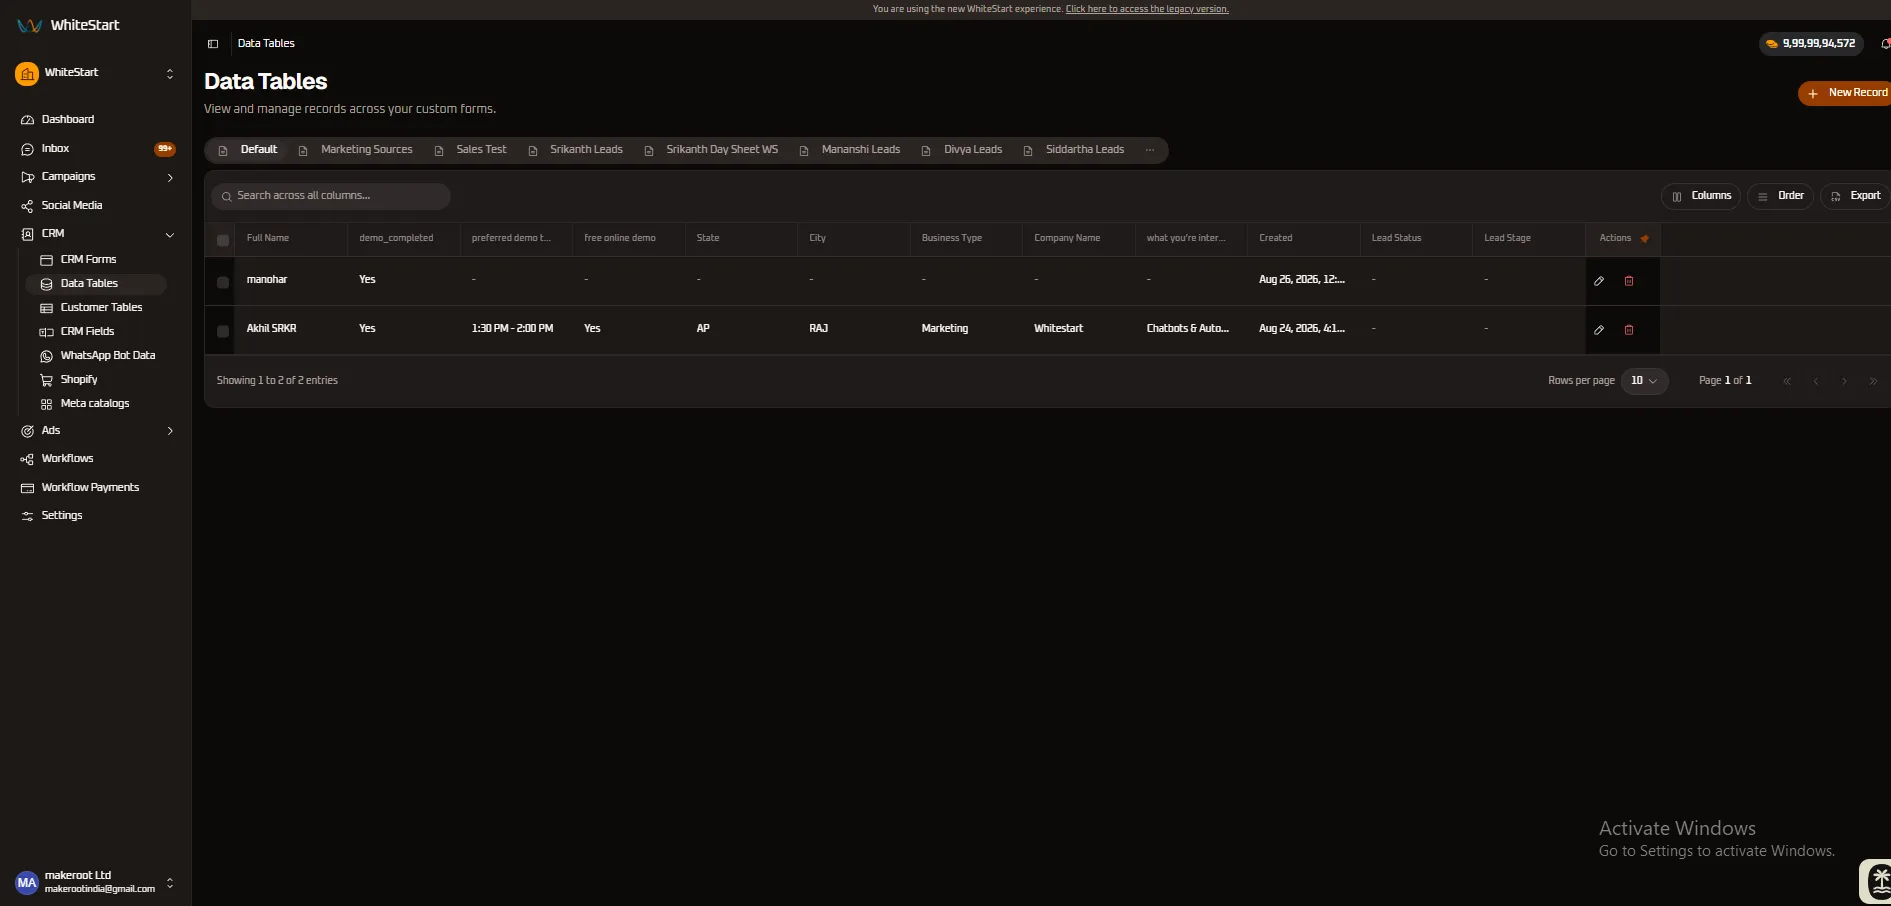This screenshot has height=906, width=1891.
Task: Click the Order button
Action: tap(1780, 196)
